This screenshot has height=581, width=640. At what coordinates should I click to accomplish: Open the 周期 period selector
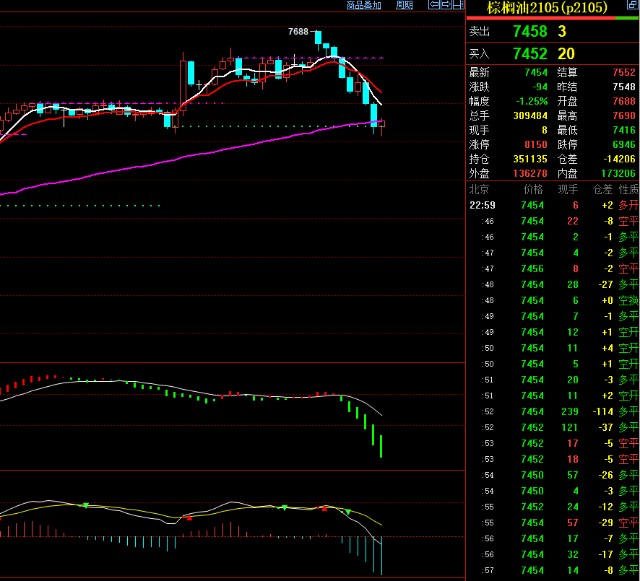click(x=403, y=5)
